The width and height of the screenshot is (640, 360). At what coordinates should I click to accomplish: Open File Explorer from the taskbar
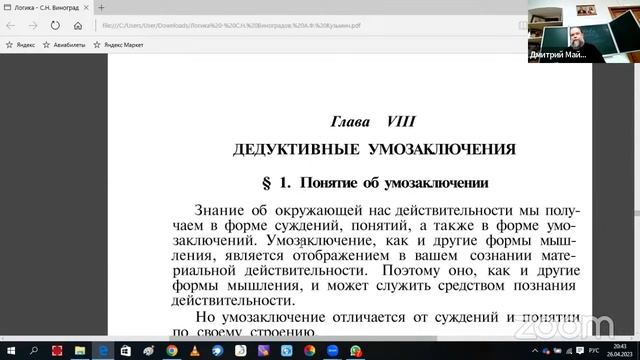coord(80,351)
